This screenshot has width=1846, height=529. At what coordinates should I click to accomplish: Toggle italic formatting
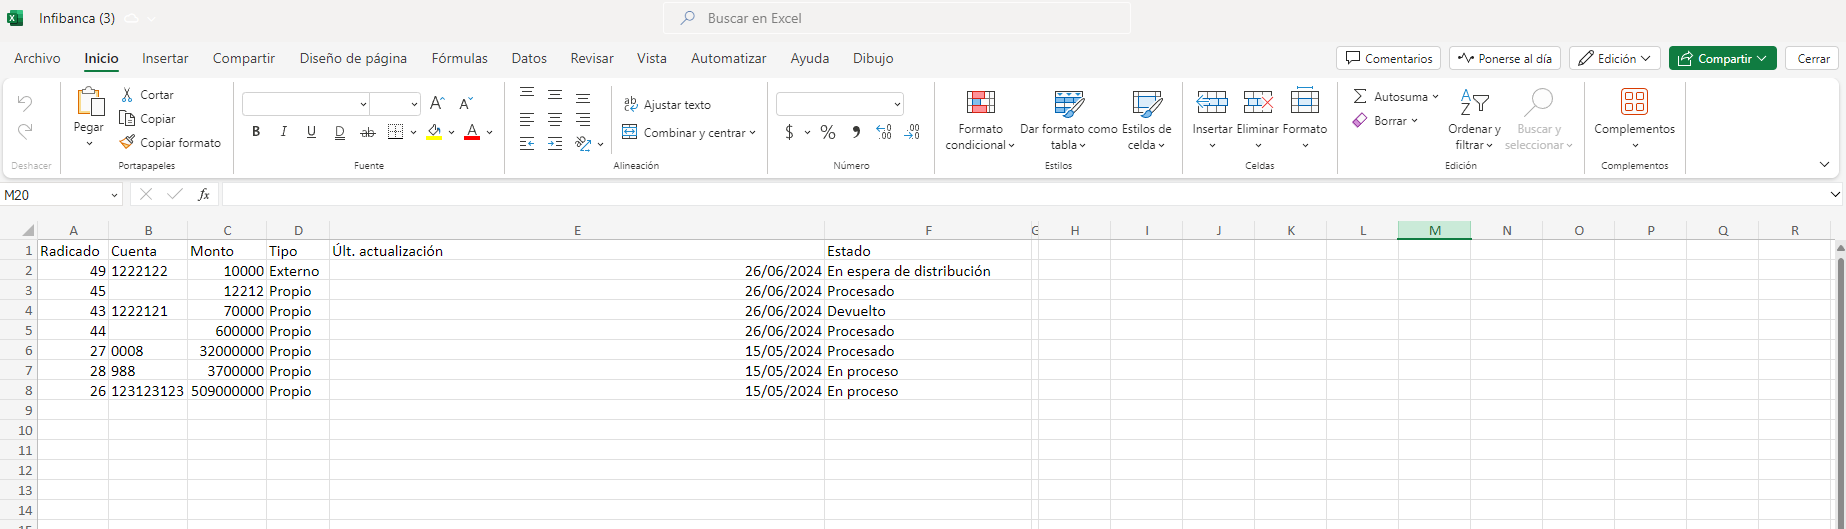point(284,131)
